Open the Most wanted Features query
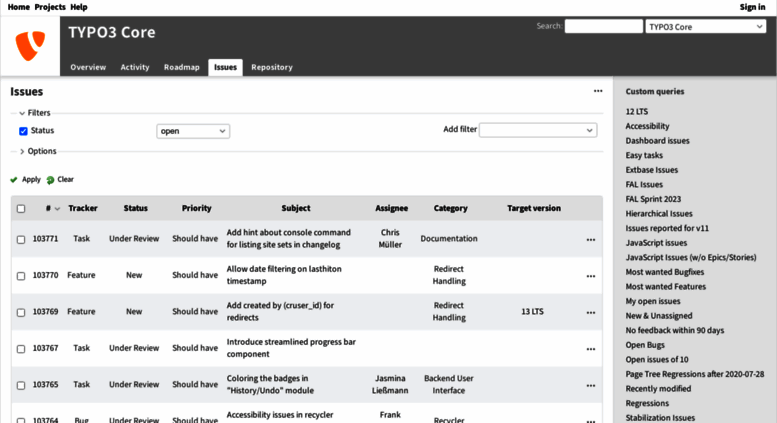 click(666, 287)
